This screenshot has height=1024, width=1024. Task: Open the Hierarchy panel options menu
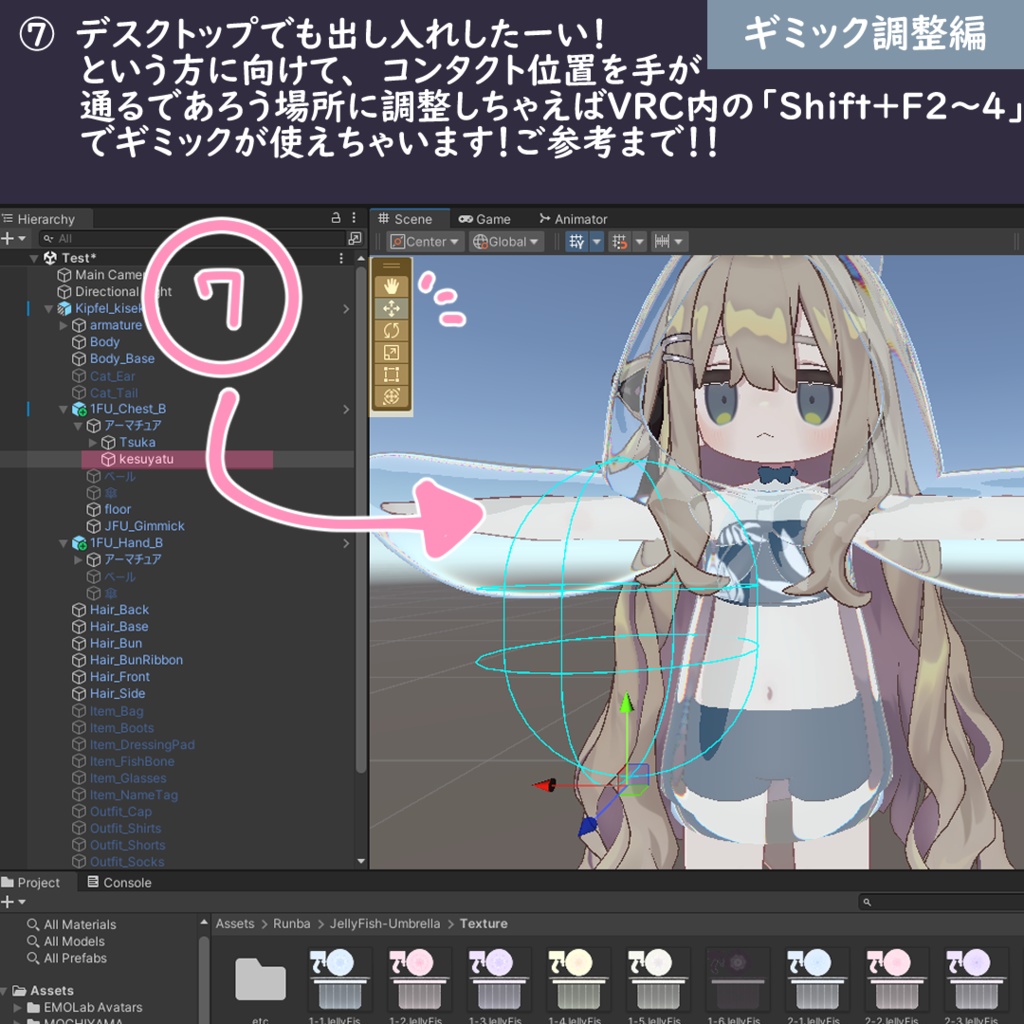(x=354, y=218)
